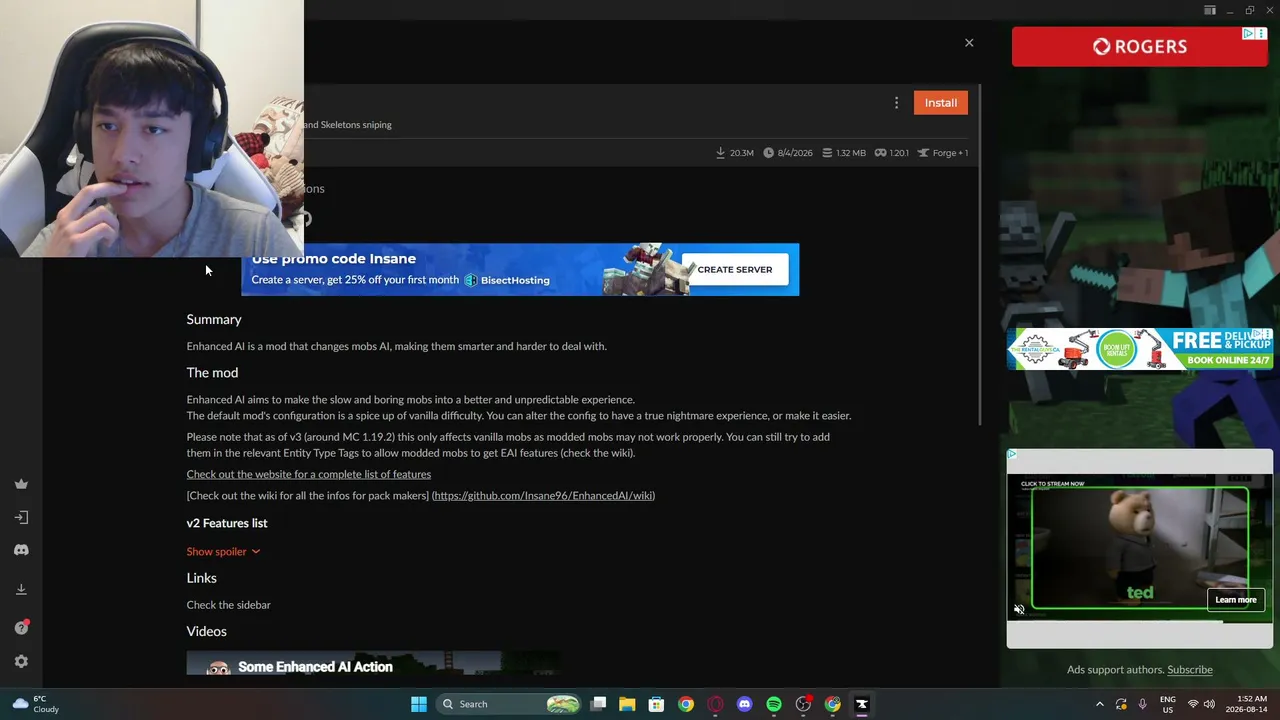
Task: Click the microphone tray icon
Action: [1142, 704]
